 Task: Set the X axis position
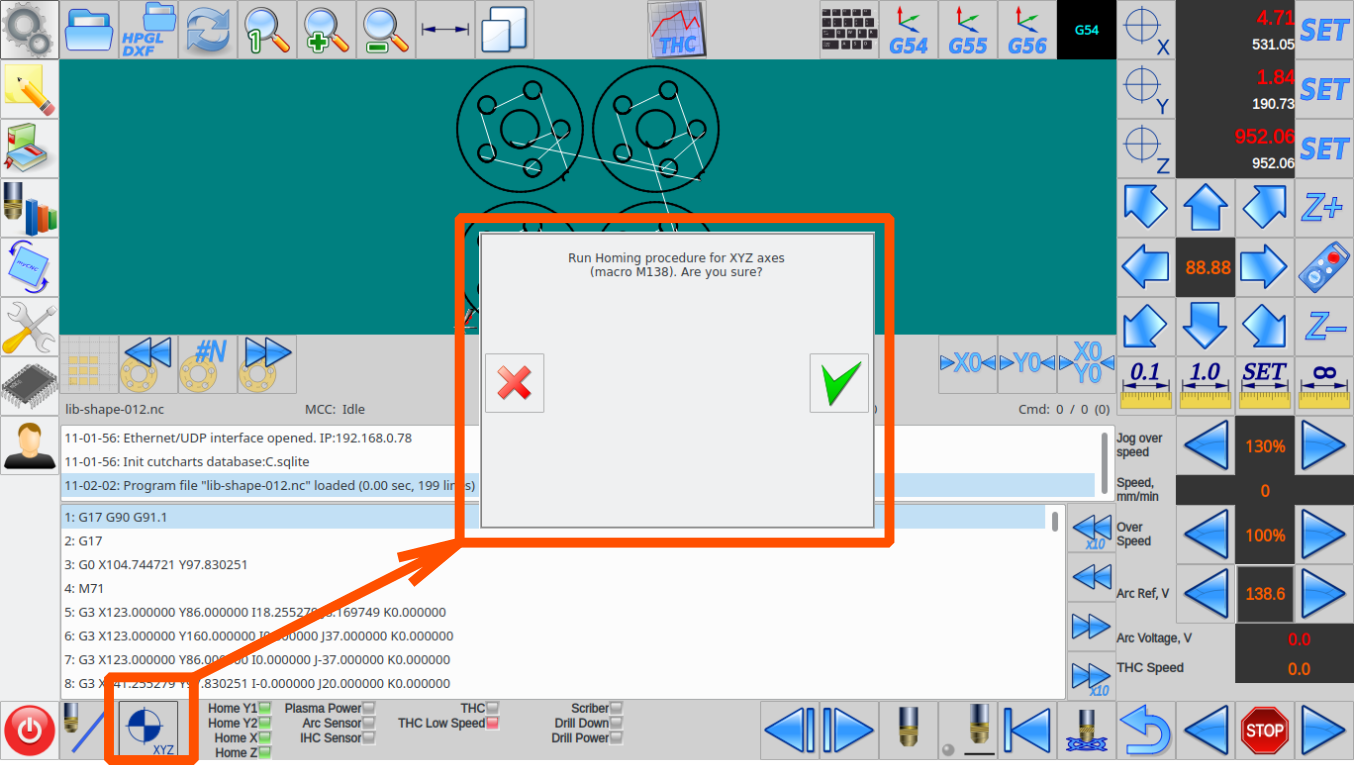1324,30
